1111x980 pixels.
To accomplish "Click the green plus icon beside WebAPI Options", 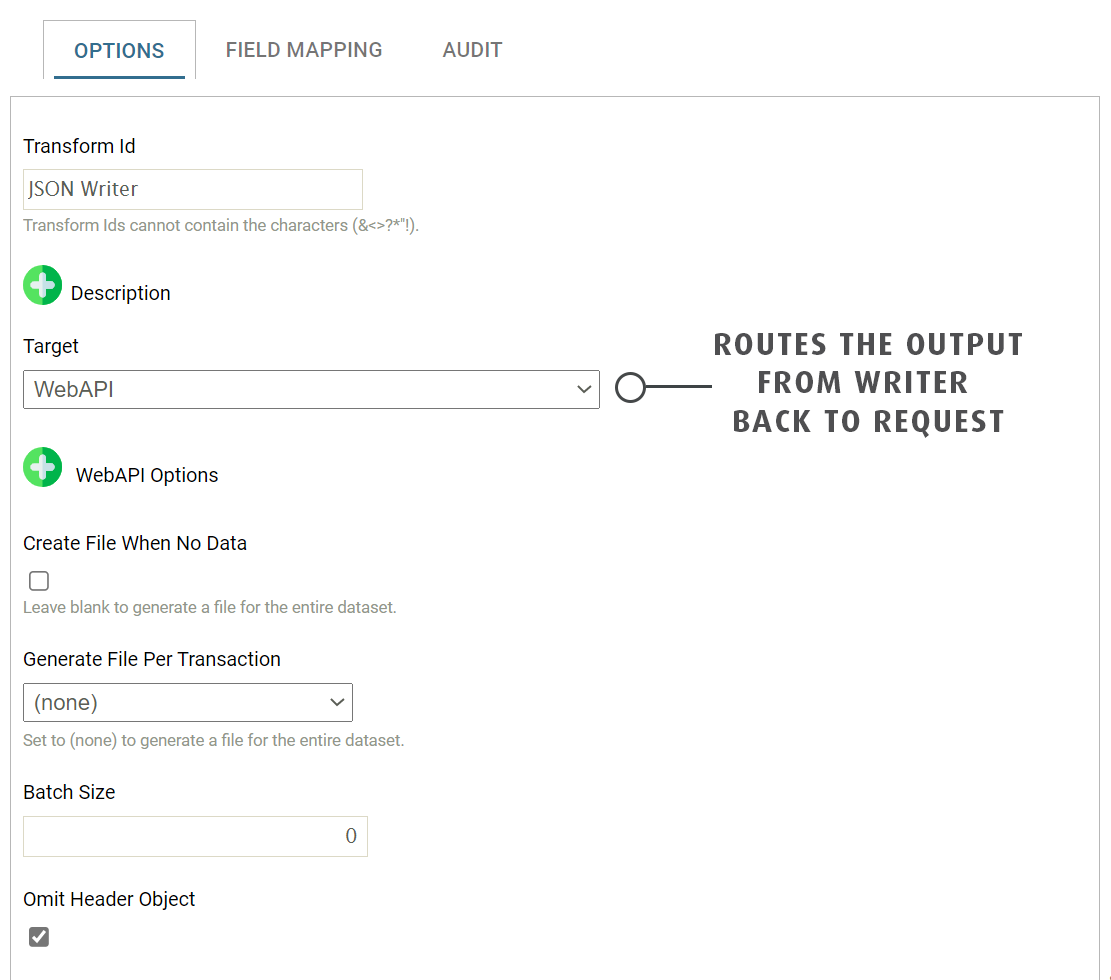I will pos(42,467).
